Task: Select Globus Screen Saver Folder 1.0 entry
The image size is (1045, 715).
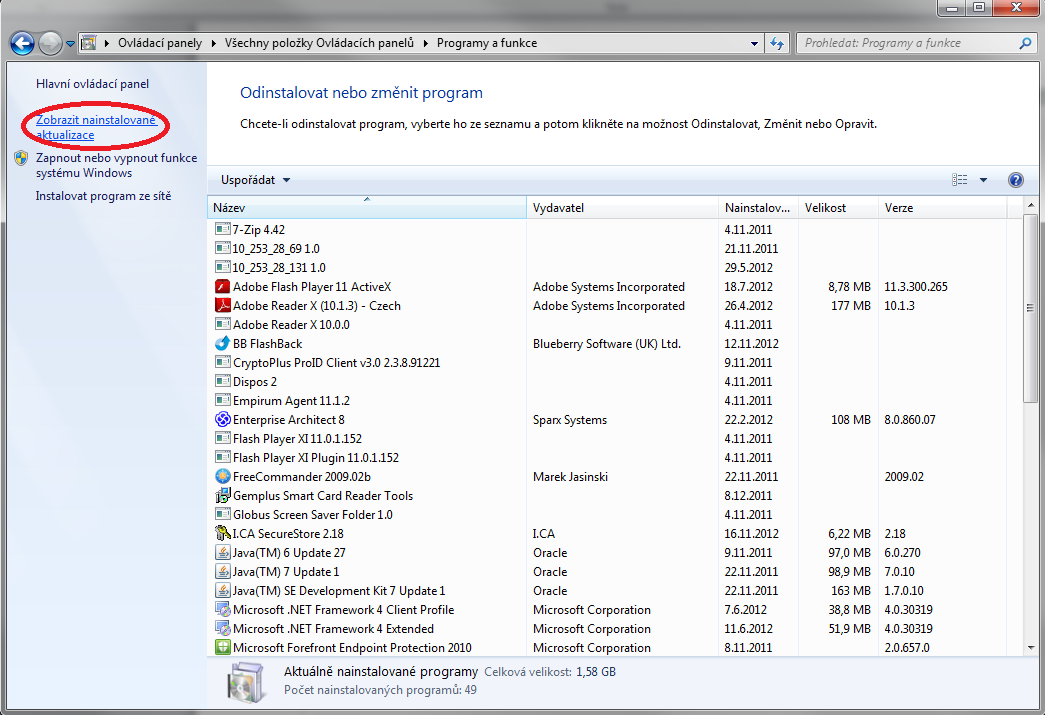Action: click(313, 514)
